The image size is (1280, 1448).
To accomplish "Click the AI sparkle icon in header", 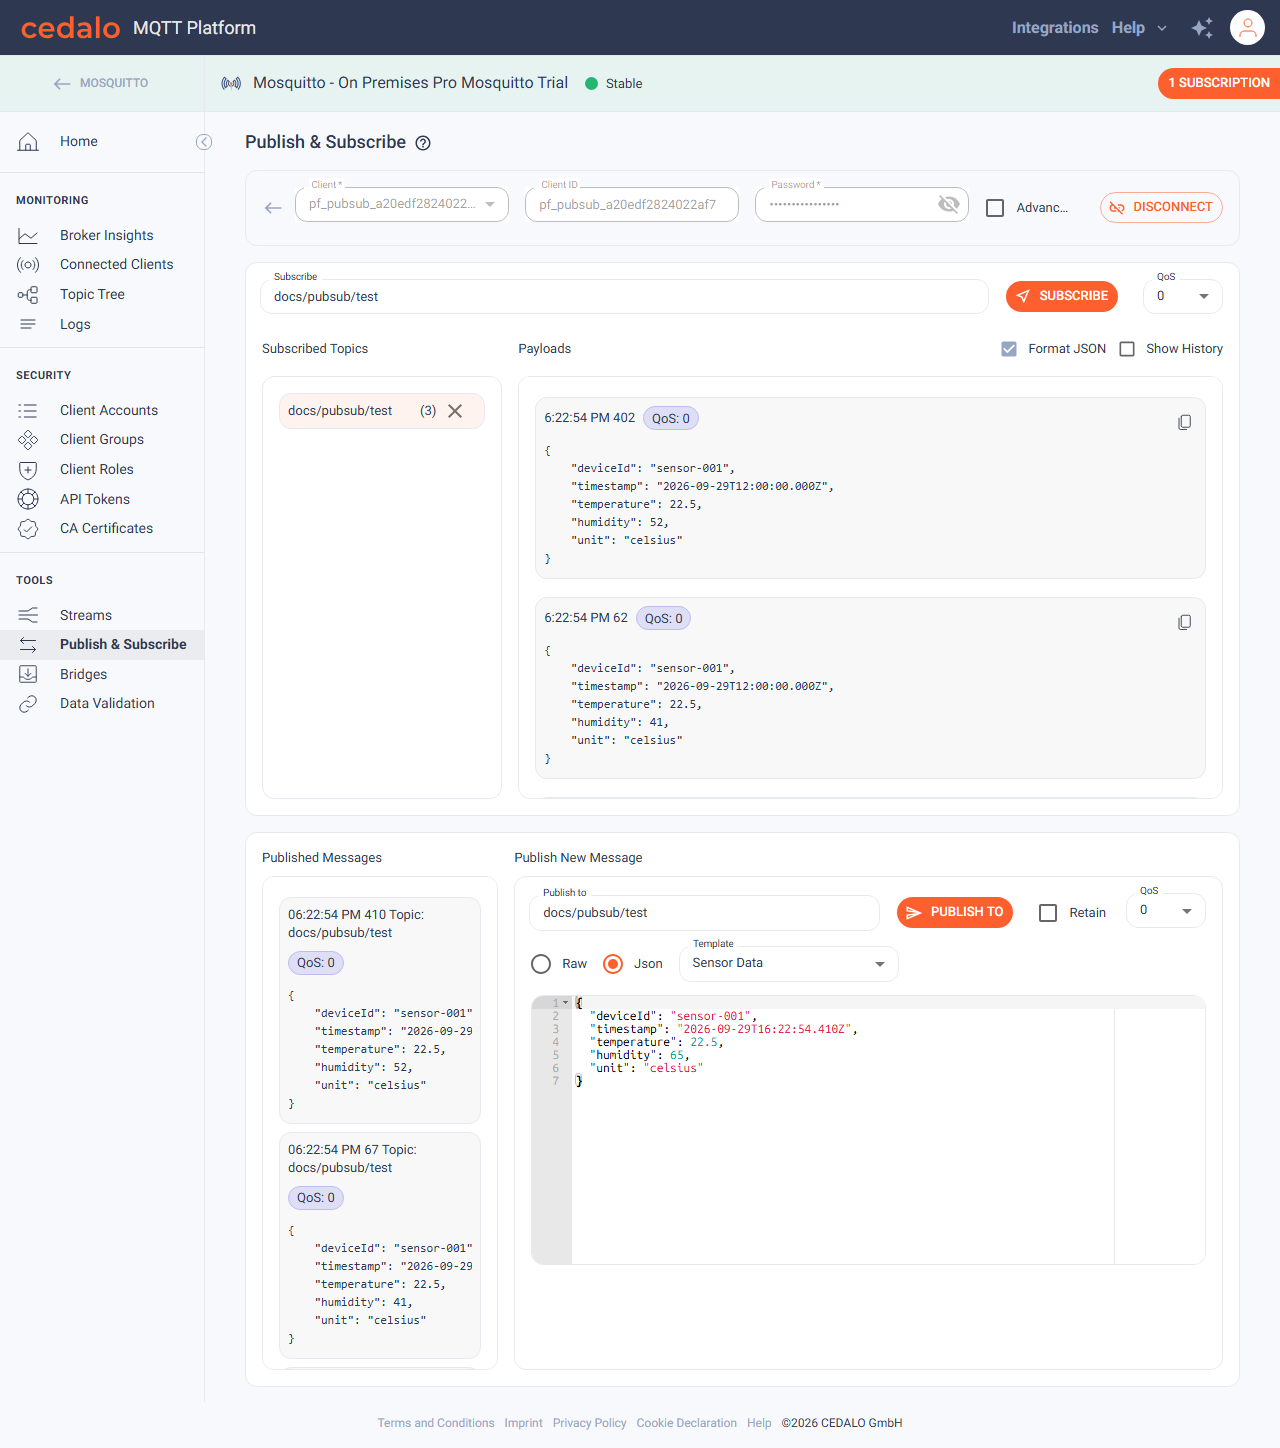I will [1202, 28].
